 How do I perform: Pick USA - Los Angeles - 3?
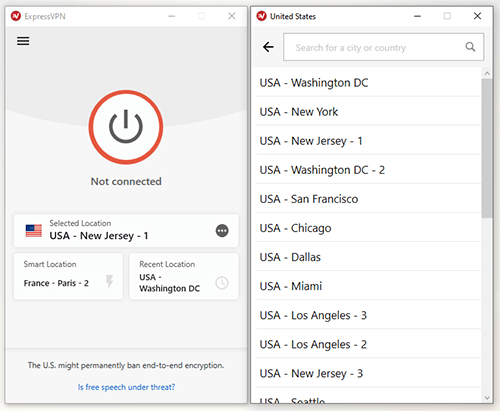click(369, 315)
